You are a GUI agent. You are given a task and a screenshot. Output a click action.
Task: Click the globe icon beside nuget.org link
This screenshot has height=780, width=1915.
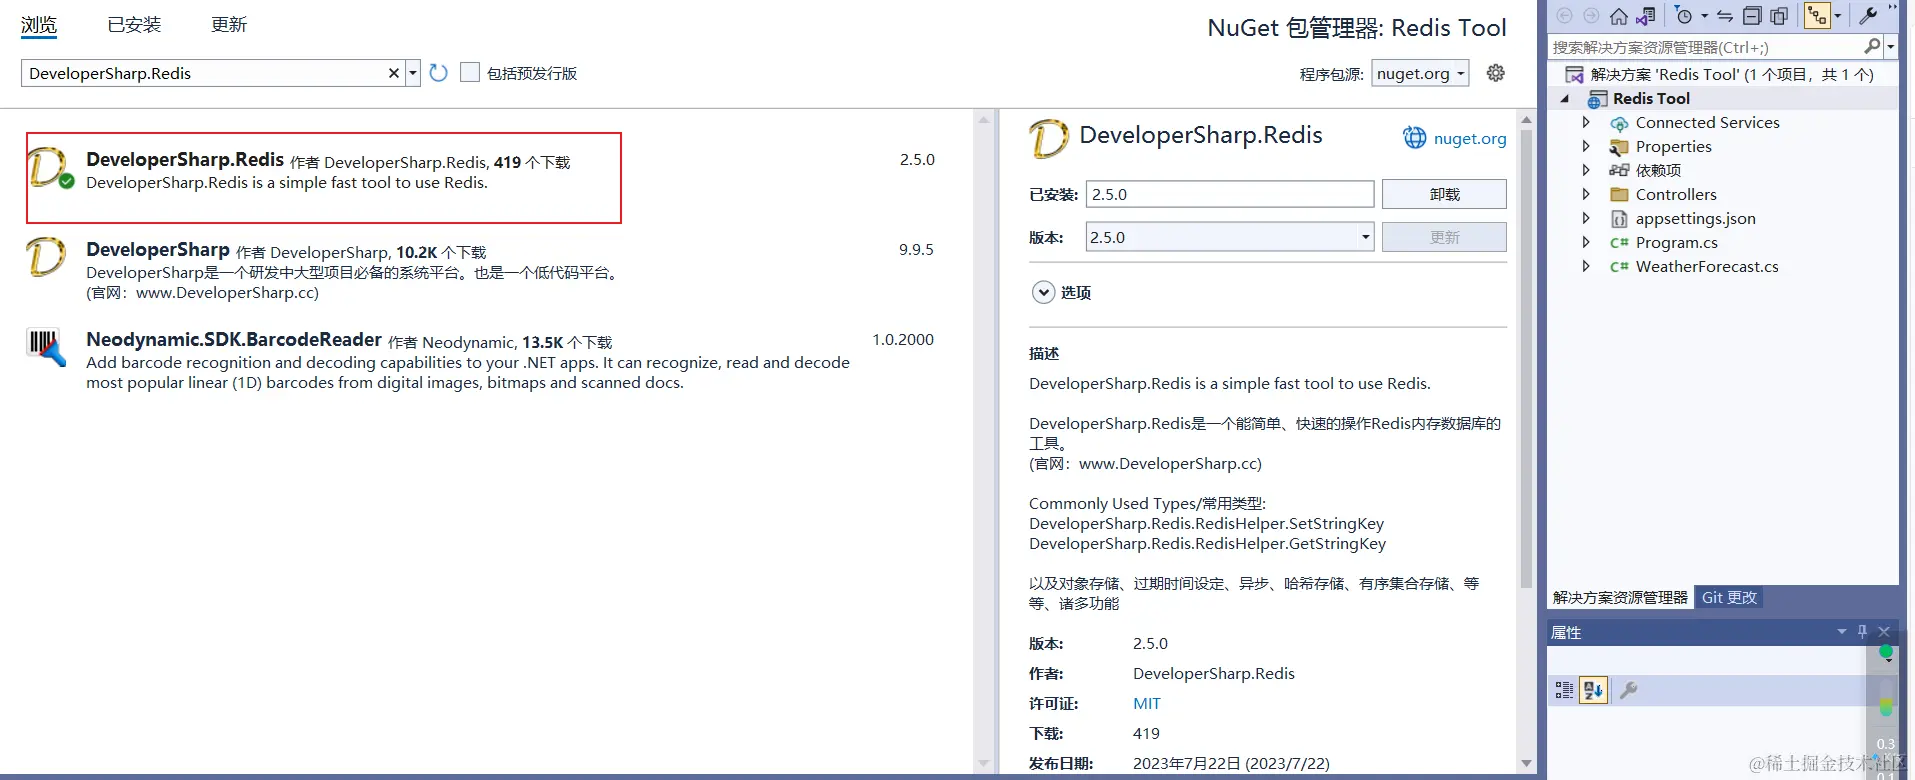[x=1415, y=138]
